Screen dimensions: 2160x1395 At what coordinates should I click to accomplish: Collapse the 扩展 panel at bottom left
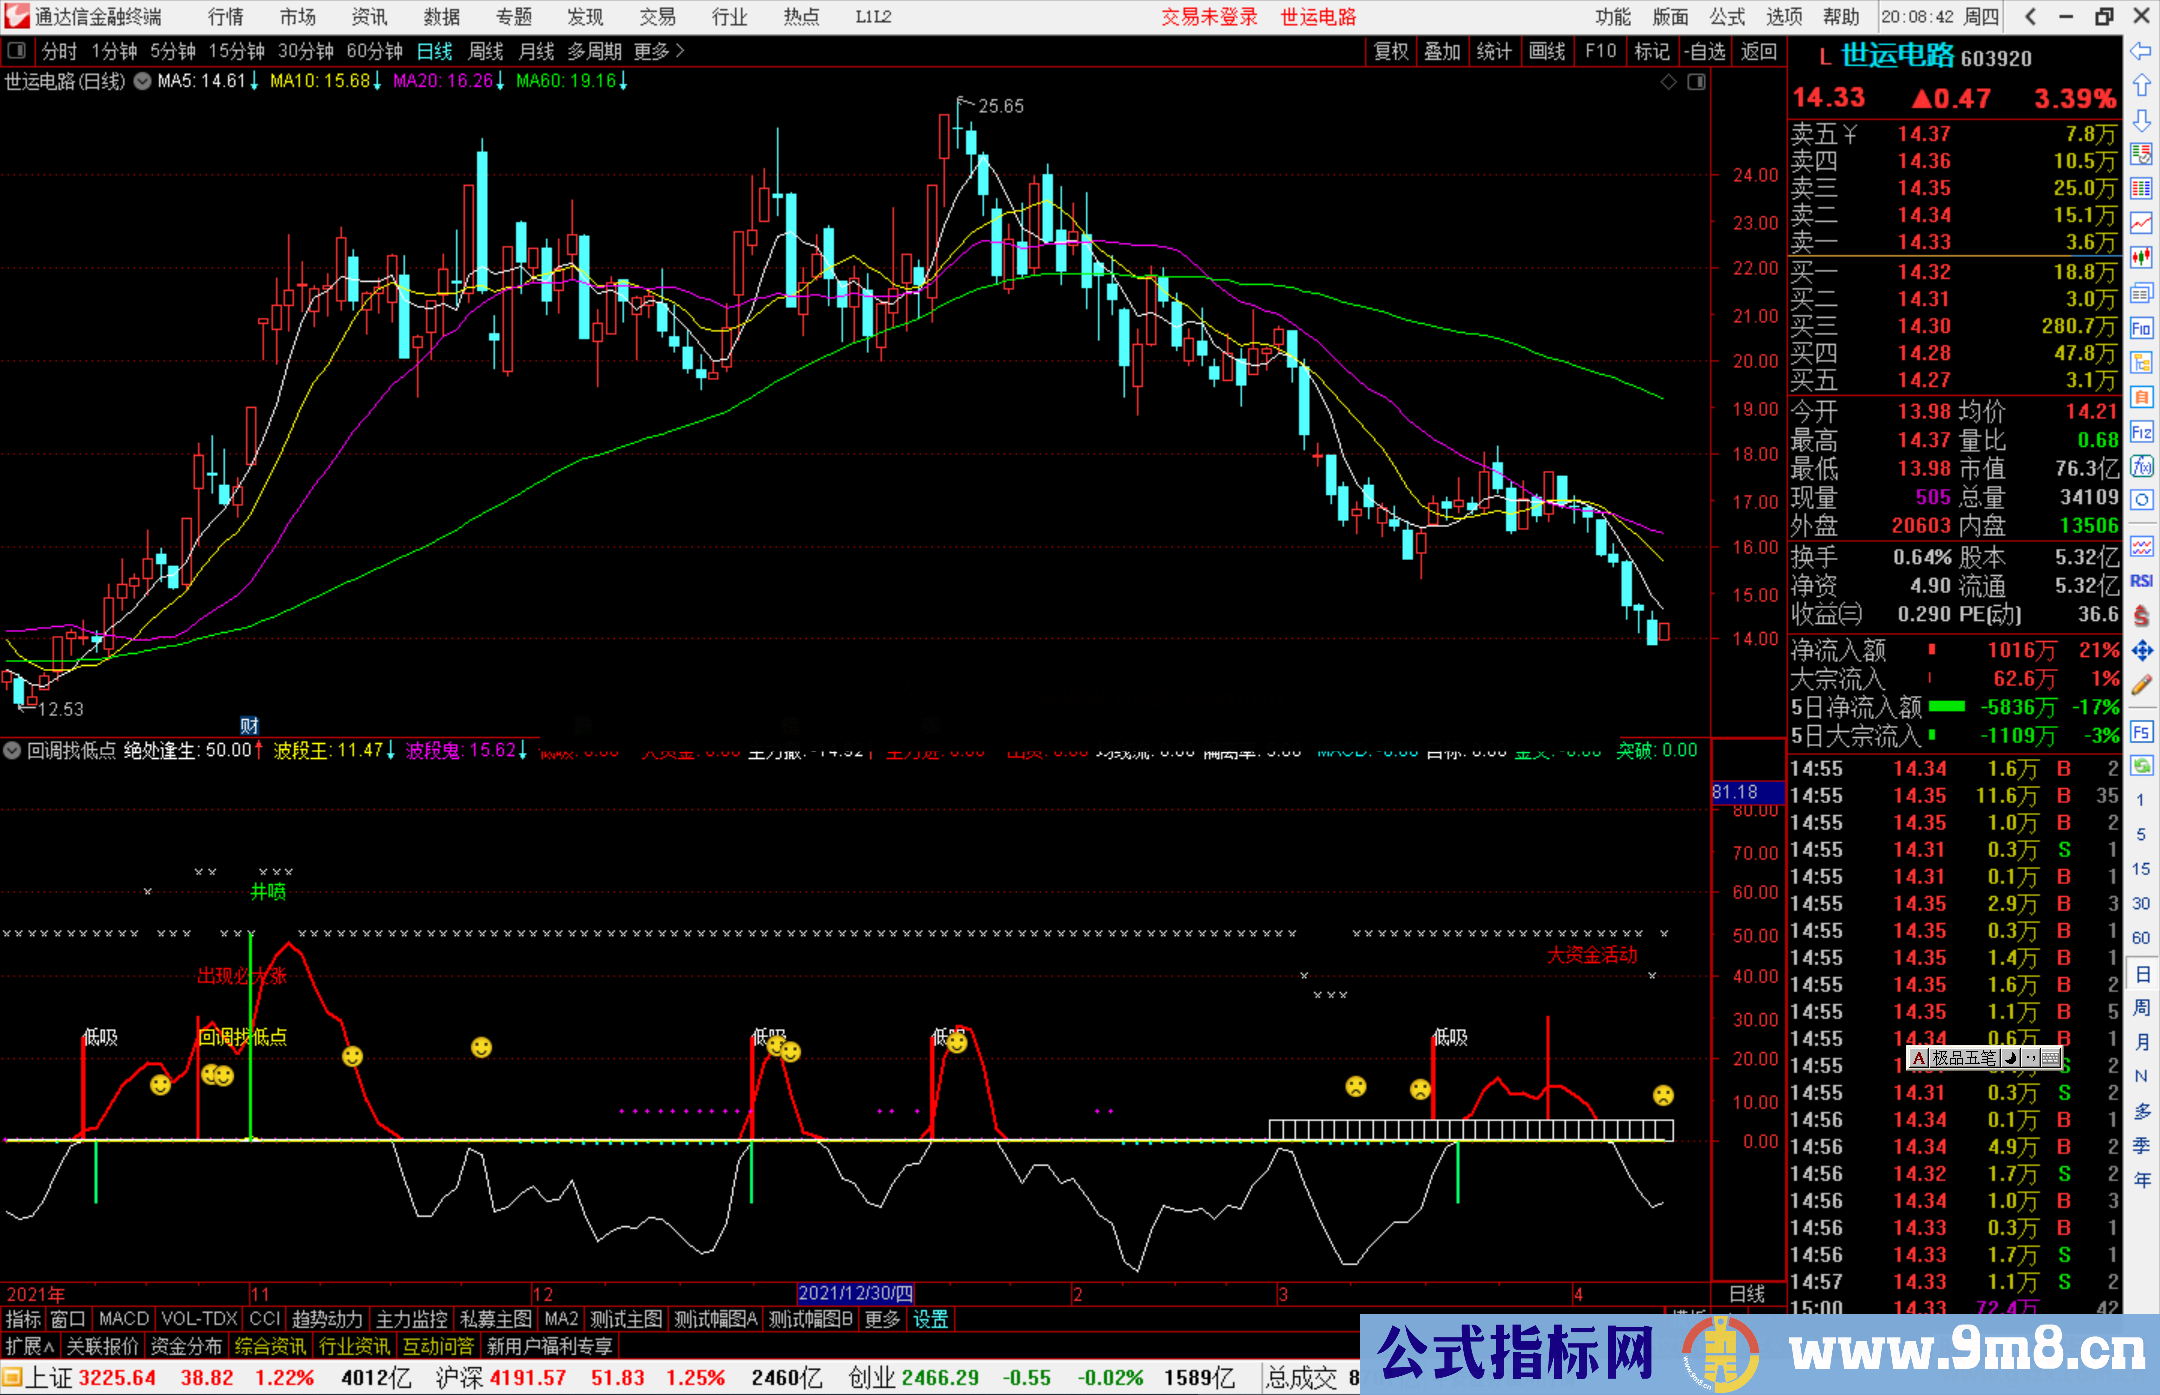coord(27,1346)
